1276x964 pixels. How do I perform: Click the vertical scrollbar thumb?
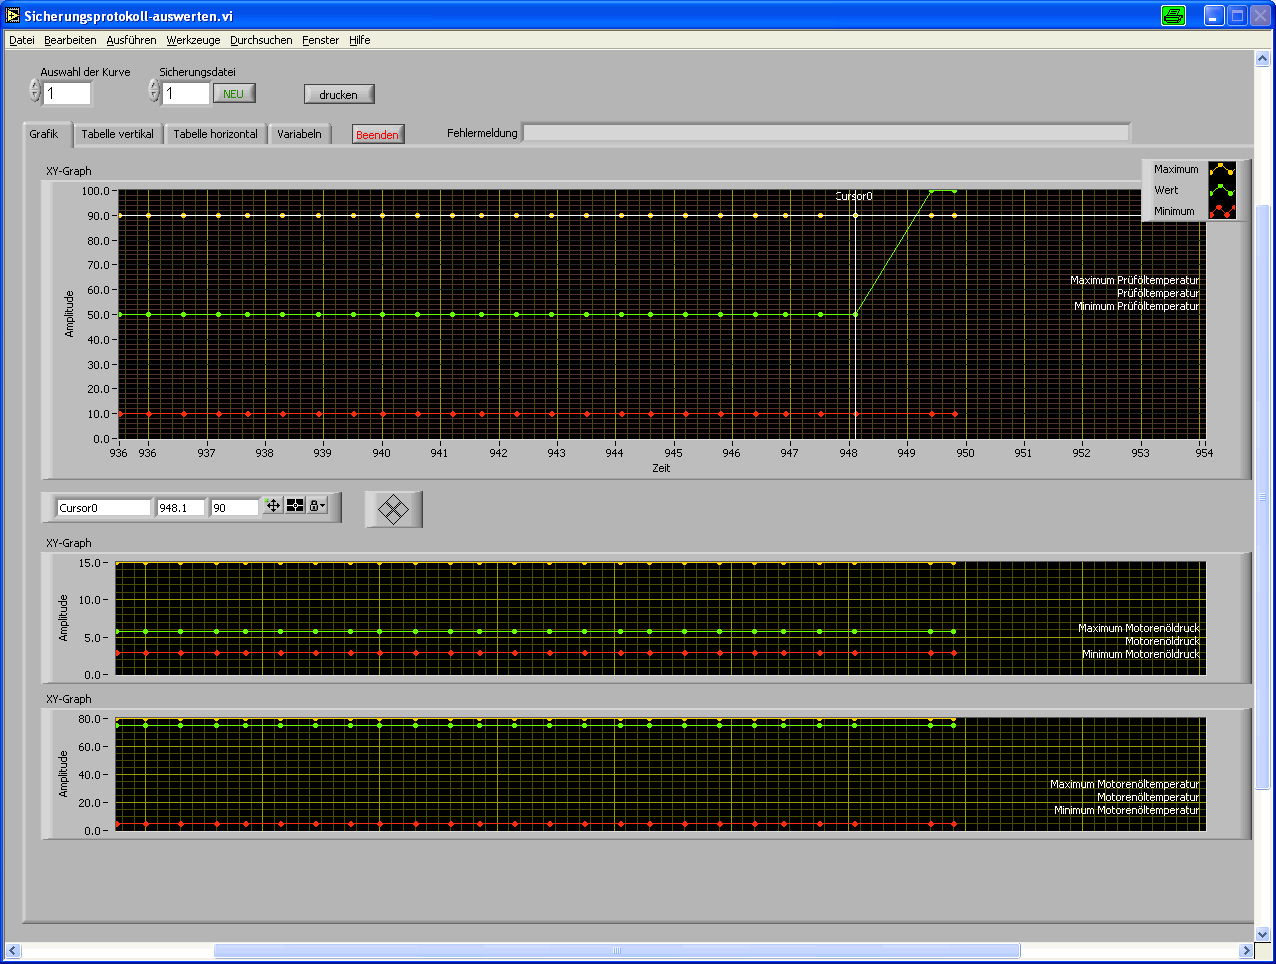pos(1262,496)
